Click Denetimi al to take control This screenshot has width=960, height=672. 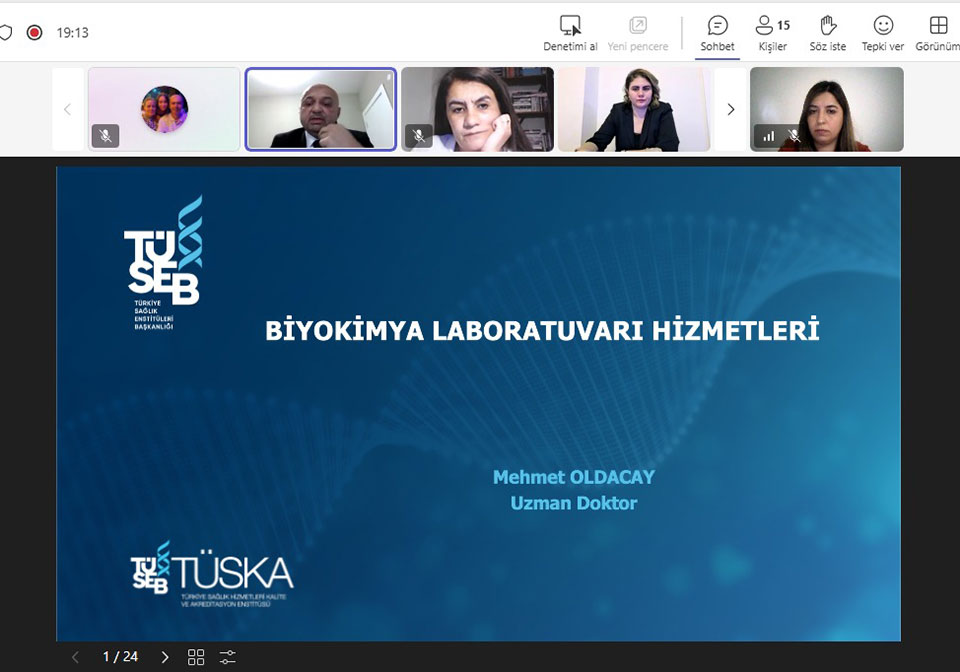[570, 32]
